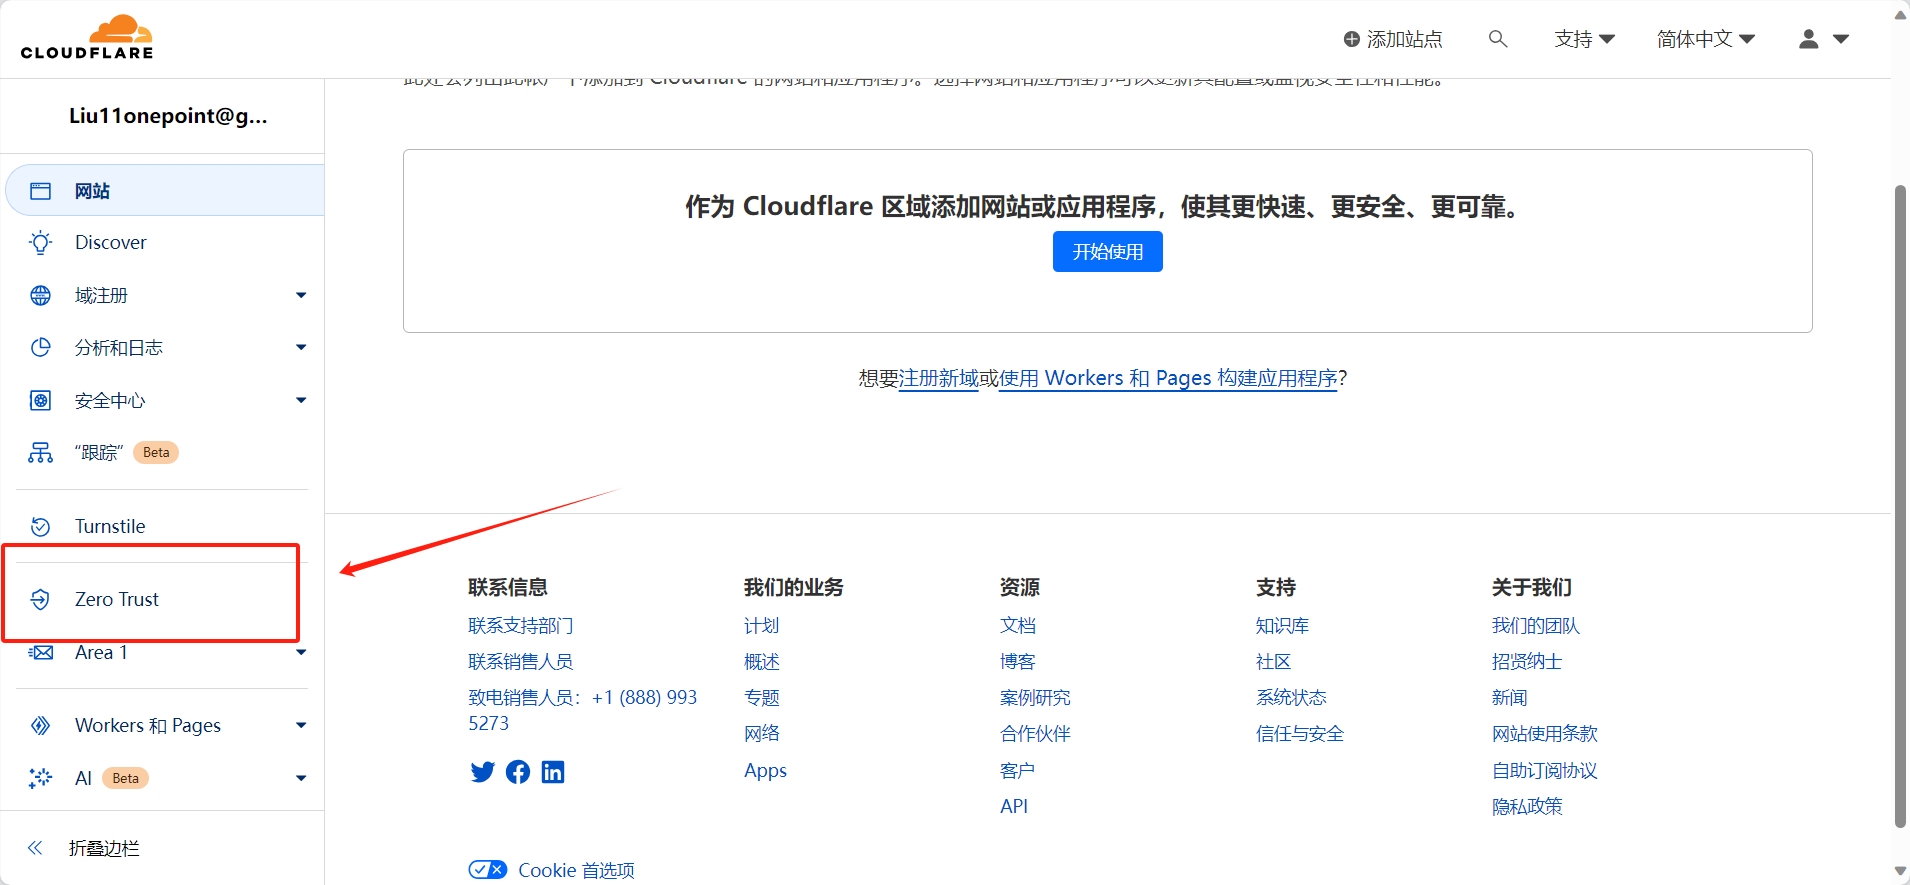Click the Liu11onepoint@g... account name
Viewport: 1910px width, 885px height.
click(168, 116)
